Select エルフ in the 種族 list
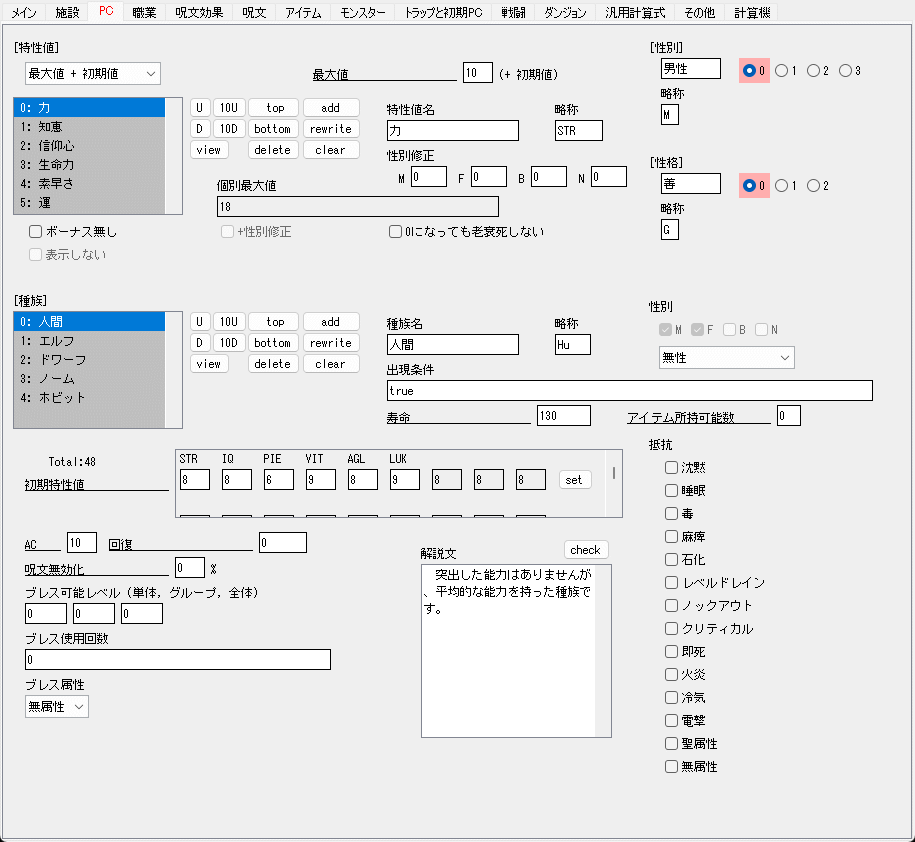Image resolution: width=915 pixels, height=842 pixels. (89, 341)
